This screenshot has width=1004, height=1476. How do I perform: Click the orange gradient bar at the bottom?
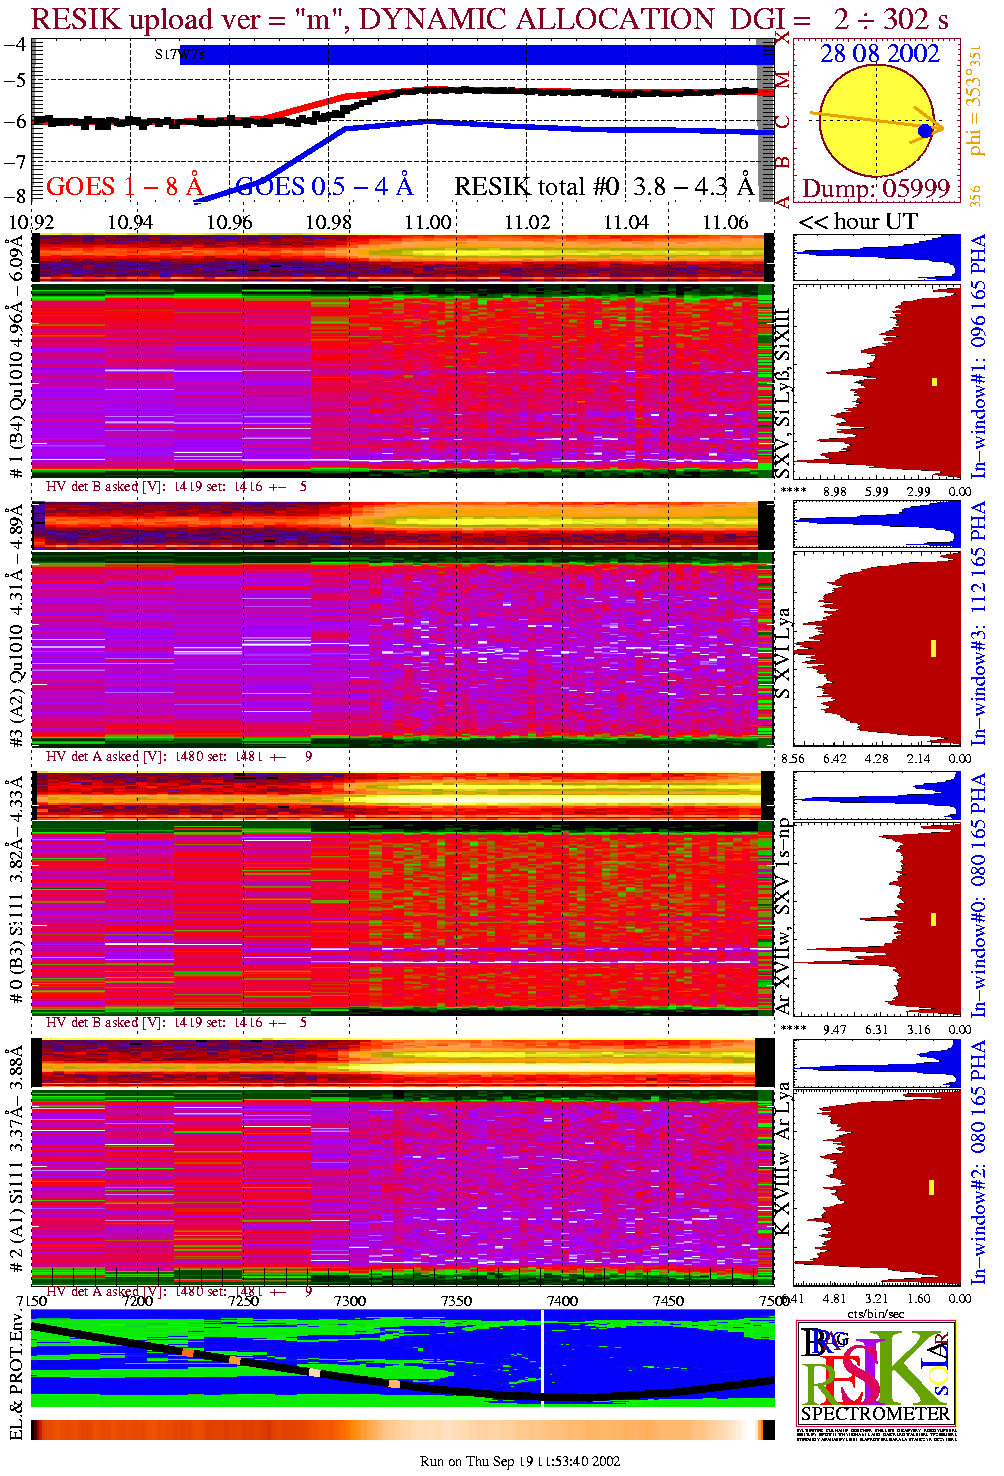(x=400, y=1430)
